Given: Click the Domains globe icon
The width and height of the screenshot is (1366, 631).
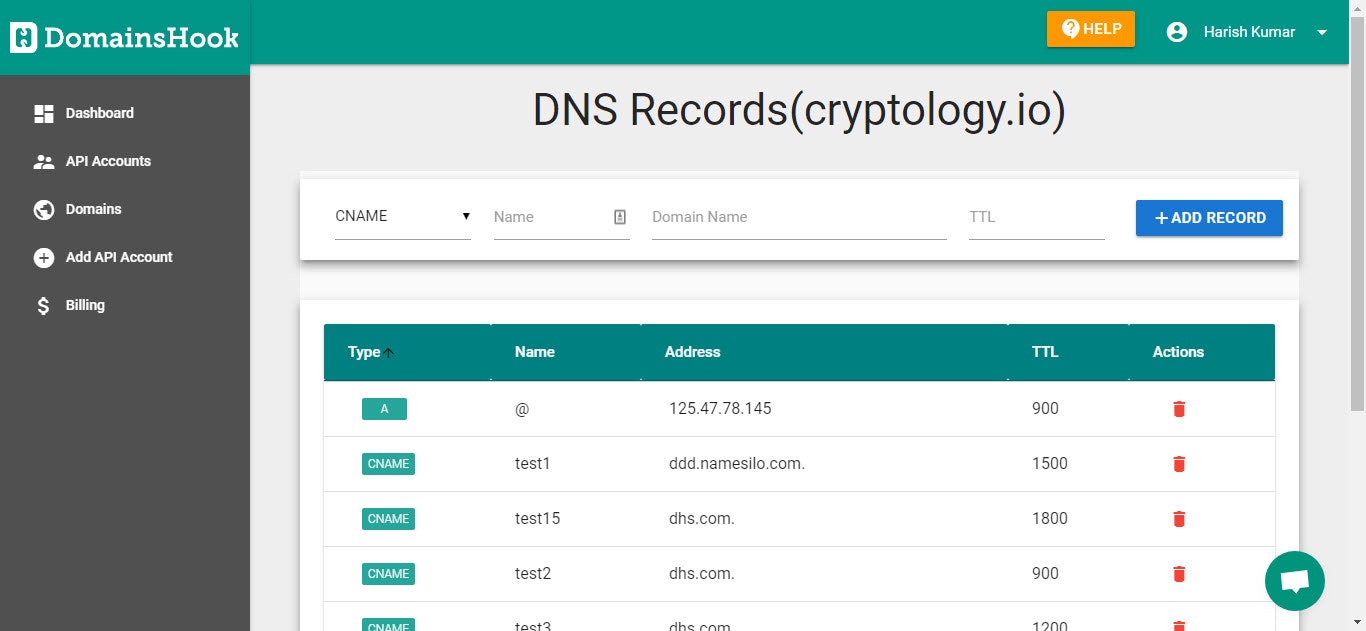Looking at the screenshot, I should pyautogui.click(x=44, y=209).
